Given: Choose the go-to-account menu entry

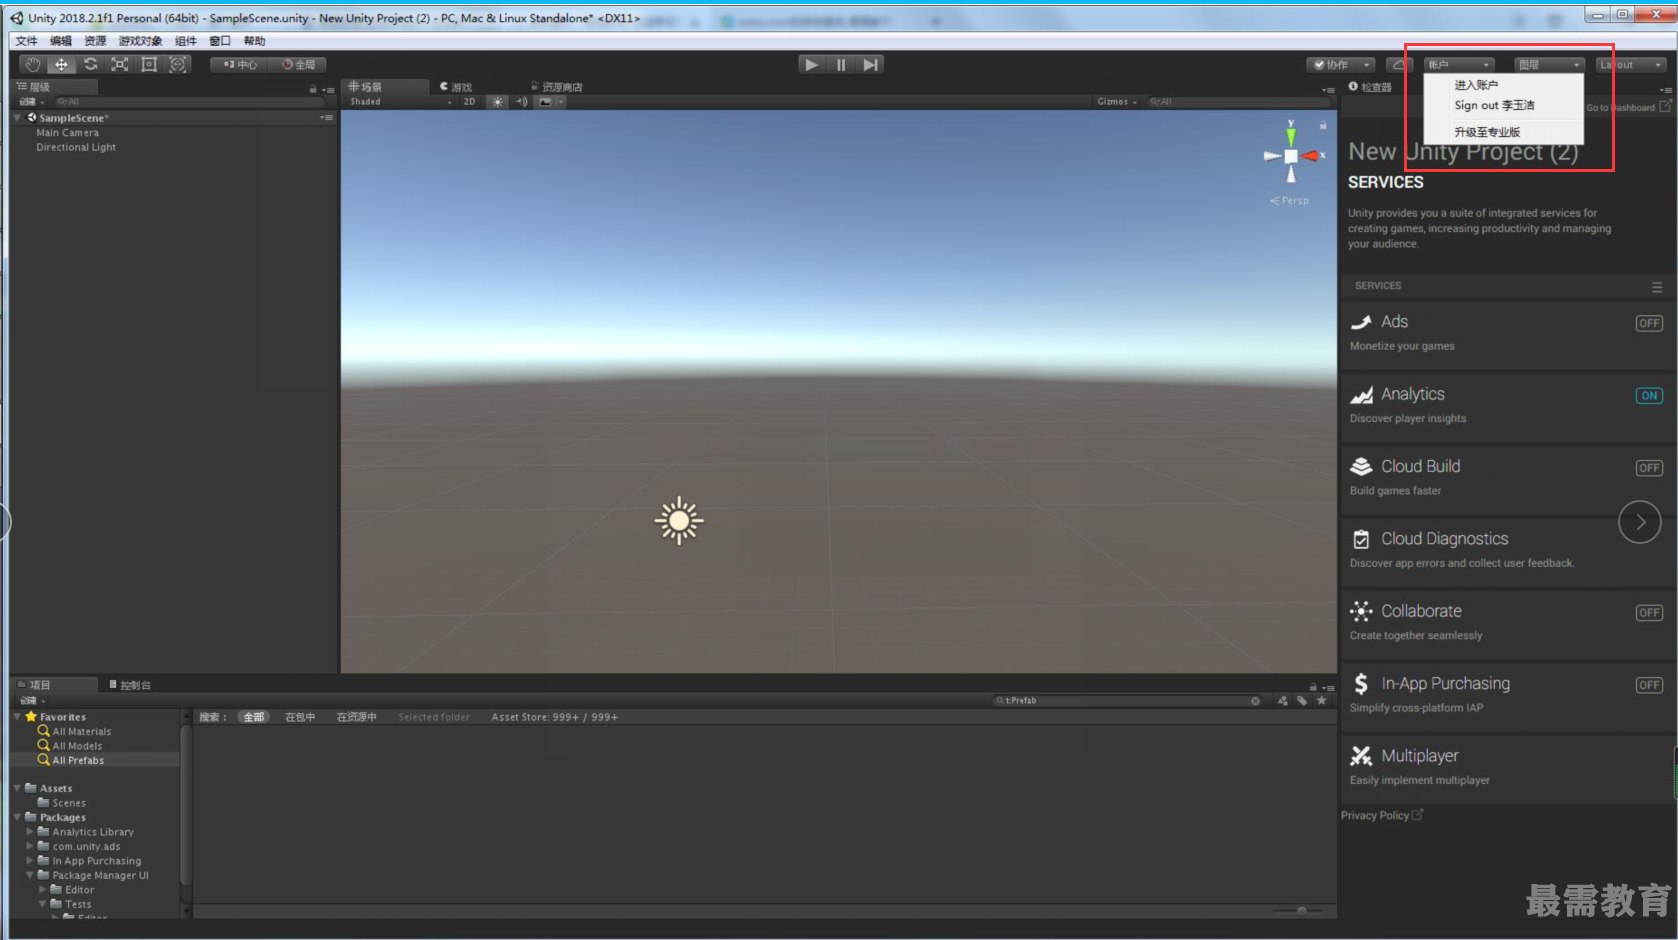Looking at the screenshot, I should tap(1476, 85).
